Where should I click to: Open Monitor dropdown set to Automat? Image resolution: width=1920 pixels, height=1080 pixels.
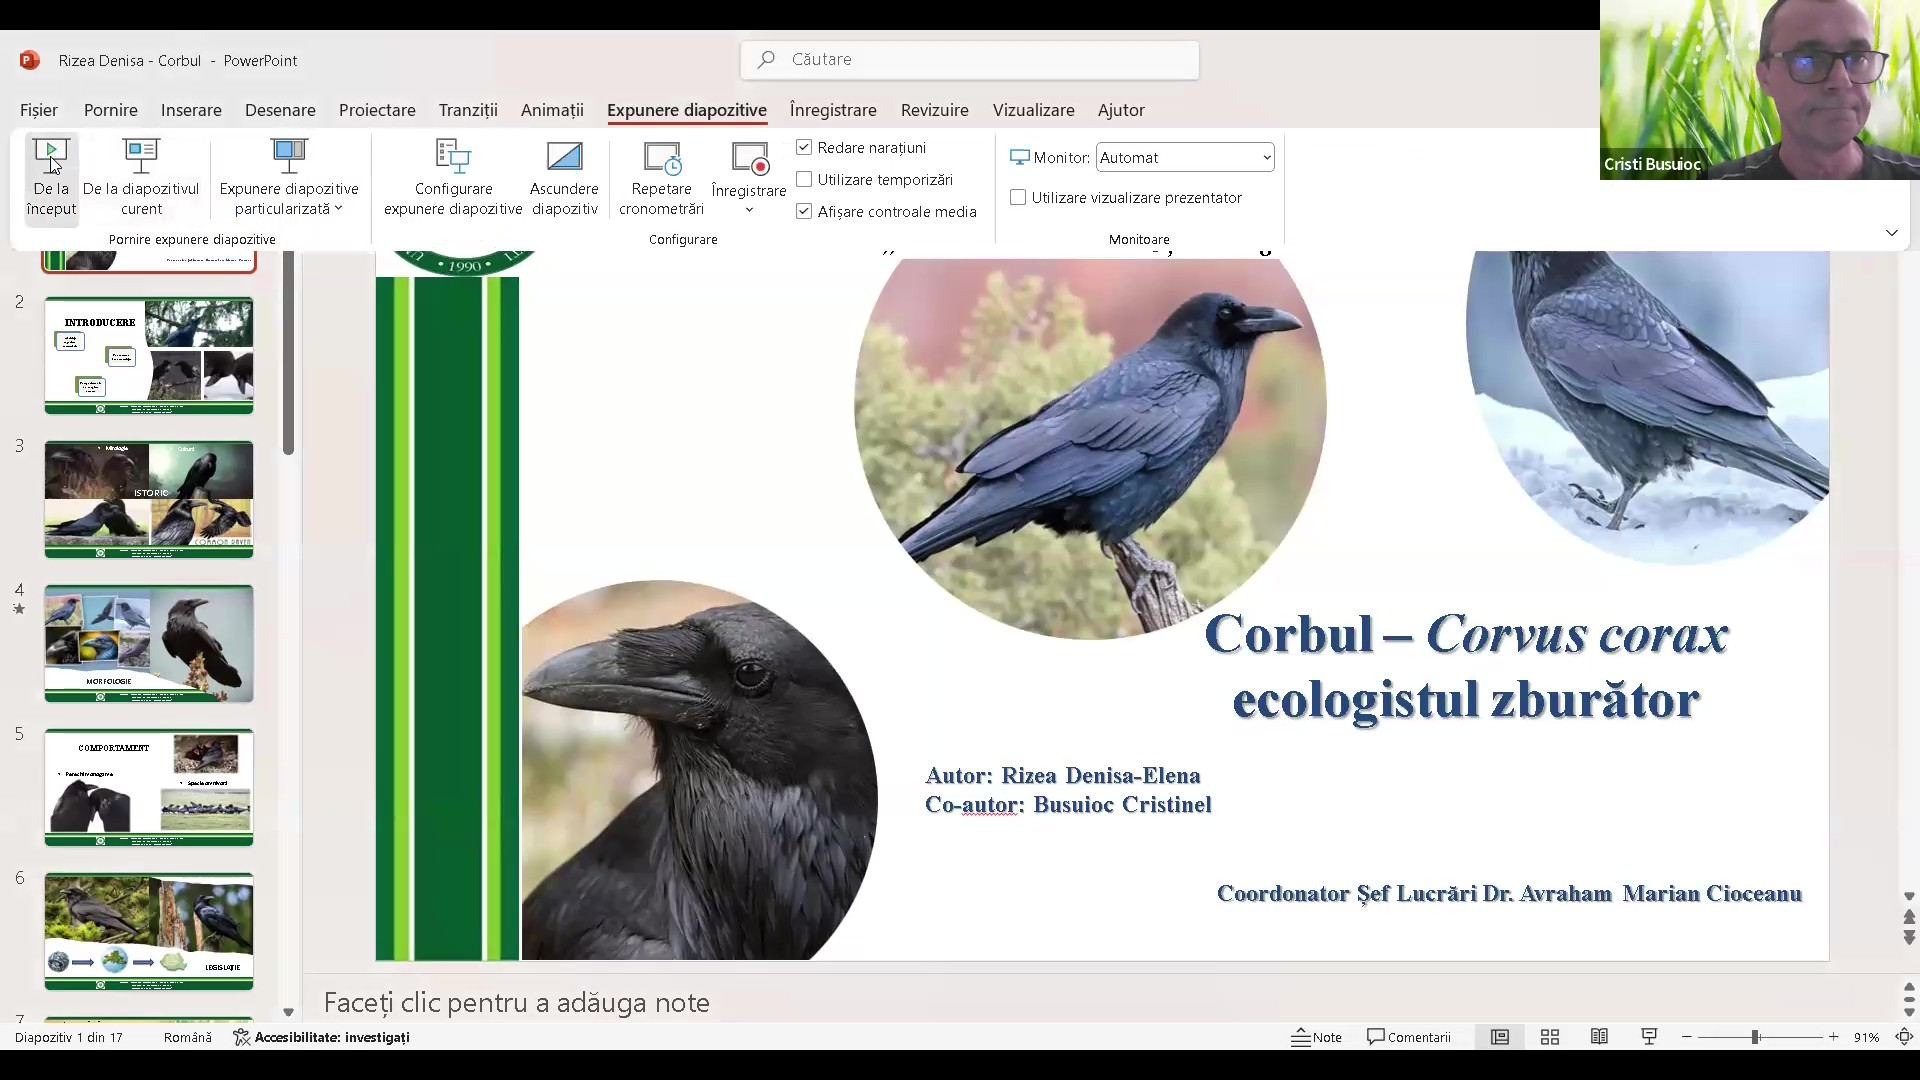pyautogui.click(x=1185, y=157)
